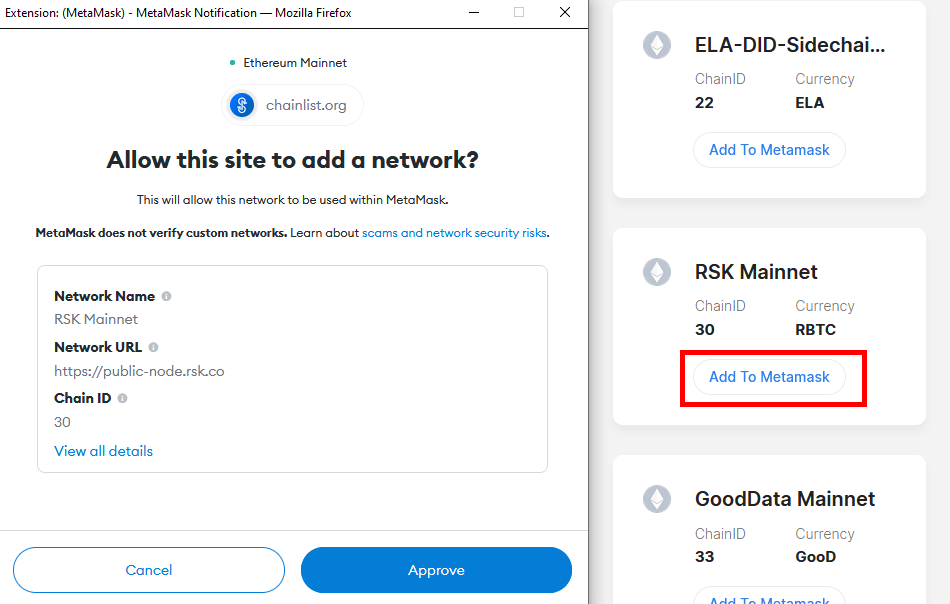Approve adding the RSK network
Image resolution: width=950 pixels, height=604 pixels.
[x=436, y=569]
